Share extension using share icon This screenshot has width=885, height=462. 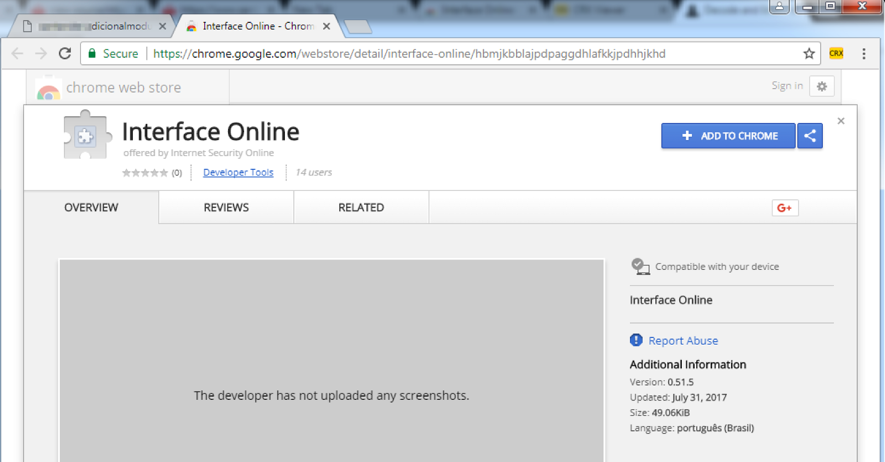tap(810, 136)
